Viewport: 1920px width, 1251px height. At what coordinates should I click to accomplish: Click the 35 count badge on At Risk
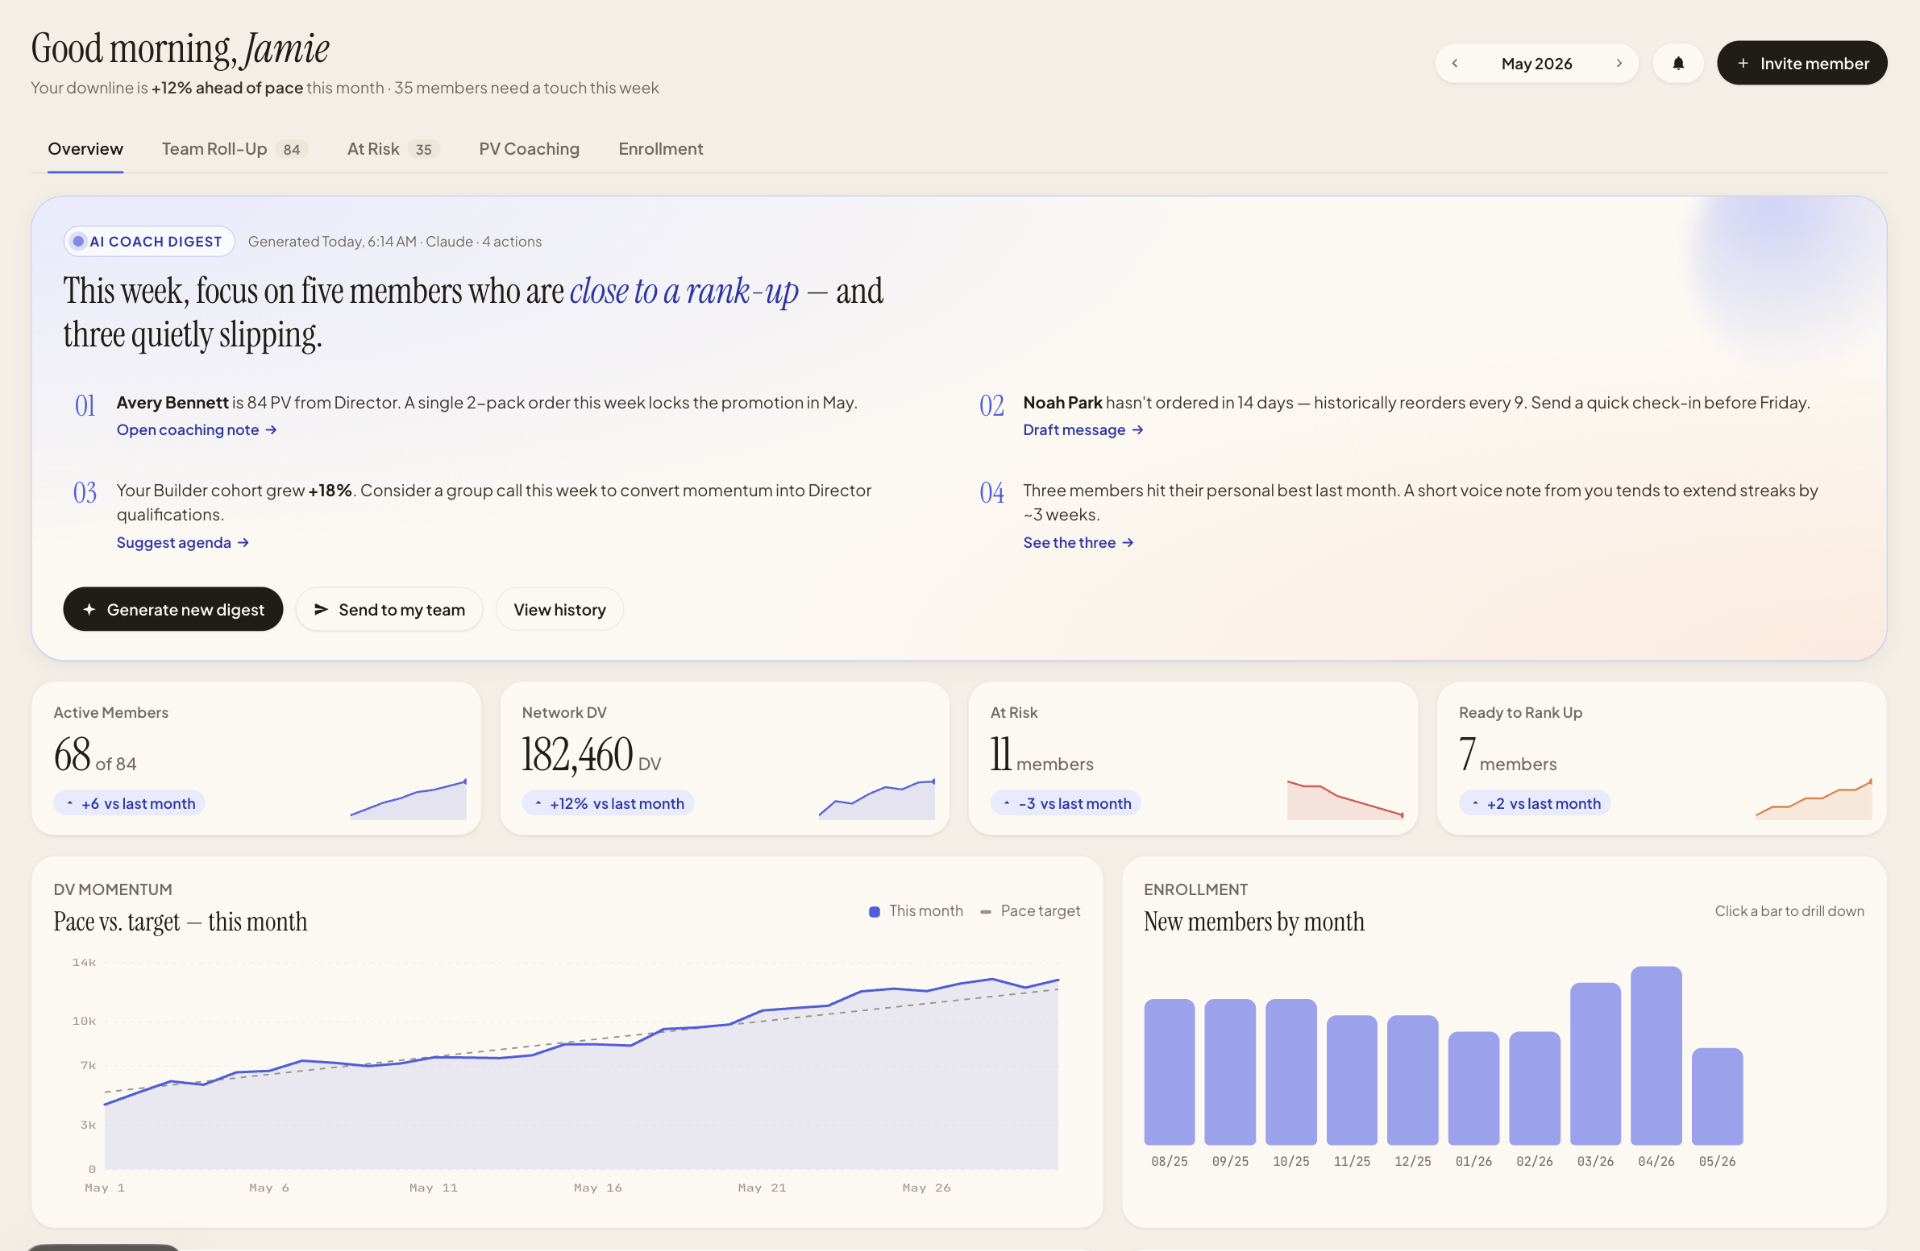pos(424,149)
